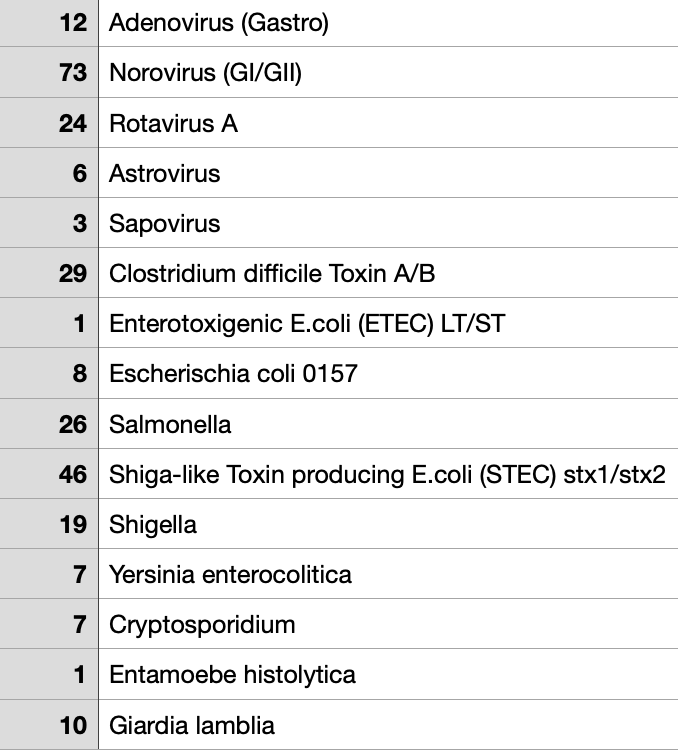The image size is (678, 752).
Task: Click the count 46 cell
Action: pos(73,474)
